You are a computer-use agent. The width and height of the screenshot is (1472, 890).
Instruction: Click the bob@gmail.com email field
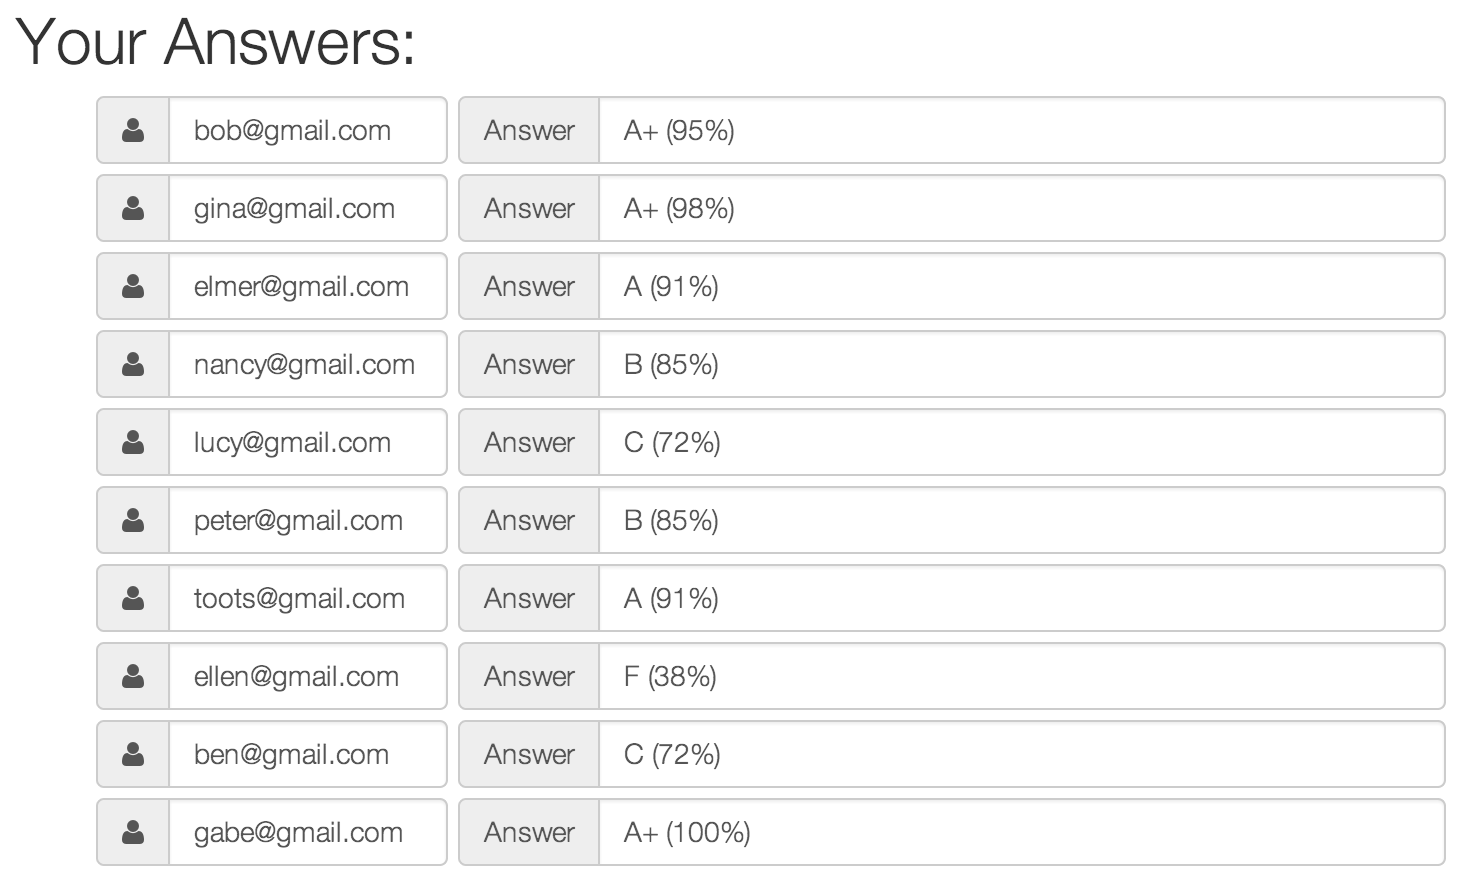click(308, 130)
